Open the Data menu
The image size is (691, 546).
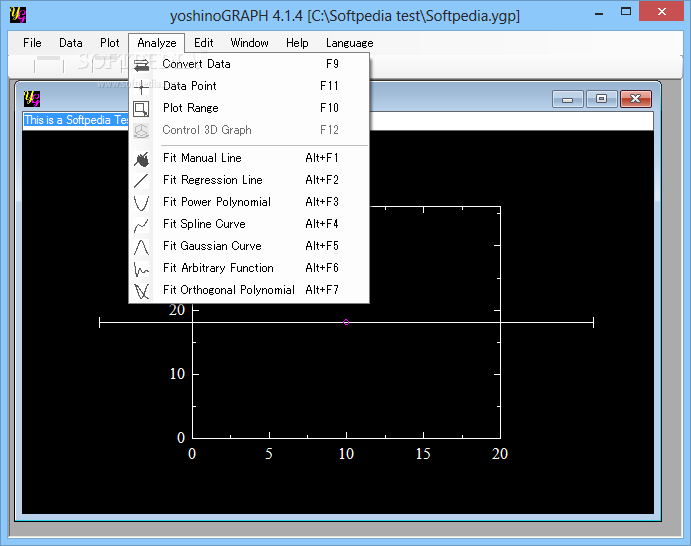[71, 43]
